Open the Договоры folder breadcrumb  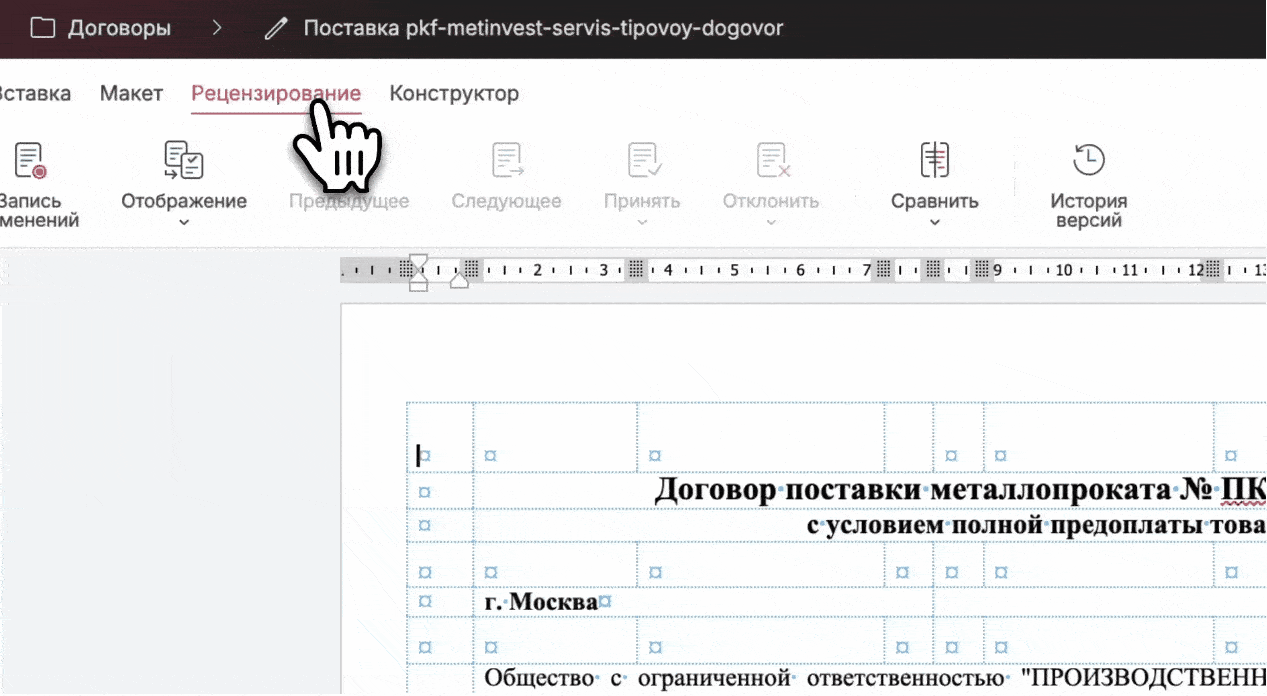tap(119, 28)
